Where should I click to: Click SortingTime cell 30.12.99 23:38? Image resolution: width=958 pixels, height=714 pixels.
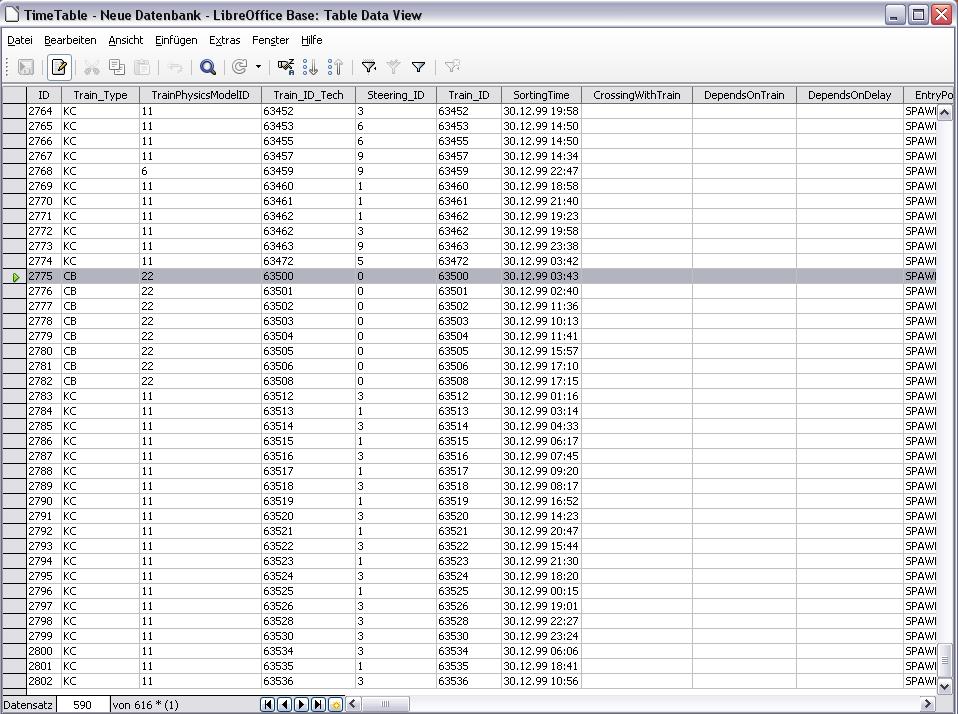[541, 246]
